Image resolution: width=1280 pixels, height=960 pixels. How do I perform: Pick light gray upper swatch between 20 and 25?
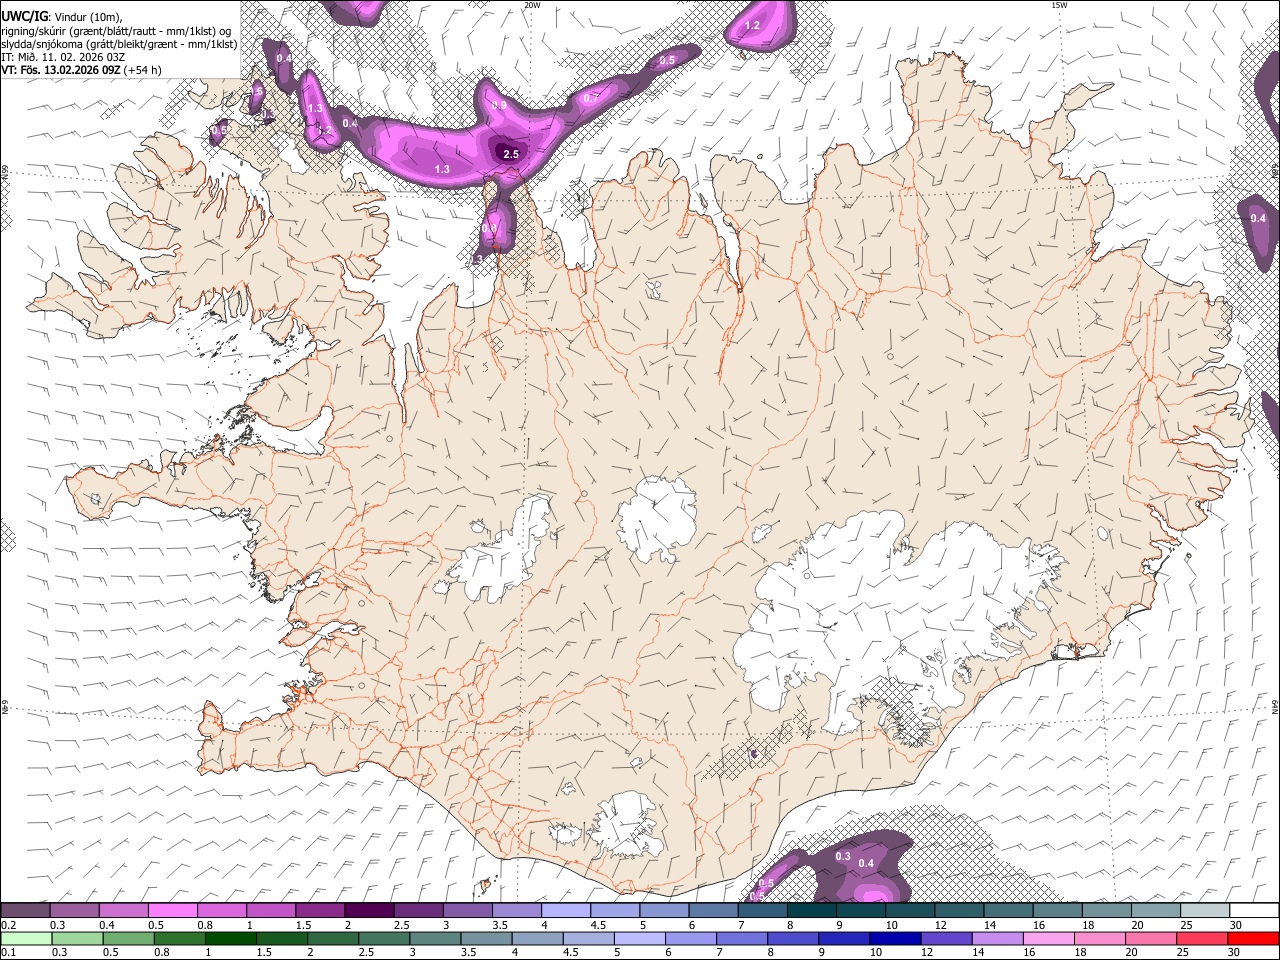pyautogui.click(x=1154, y=910)
